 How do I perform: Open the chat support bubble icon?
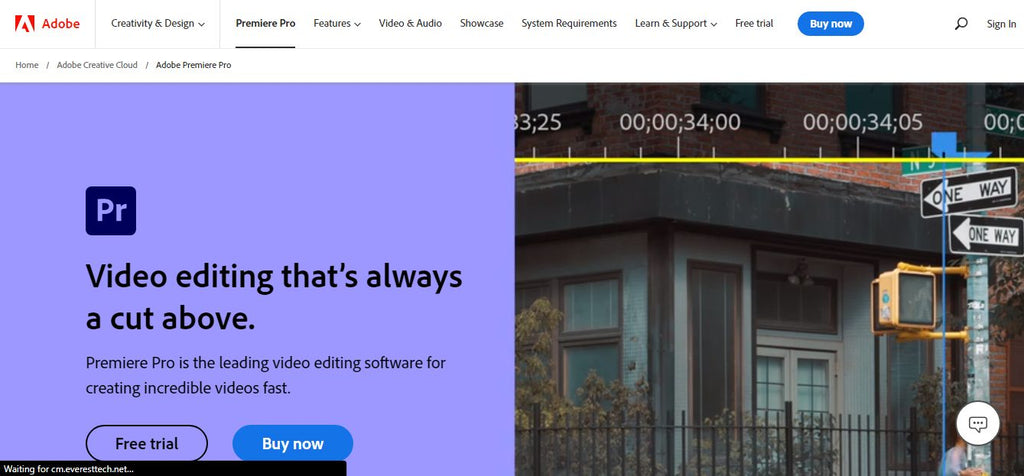tap(978, 424)
